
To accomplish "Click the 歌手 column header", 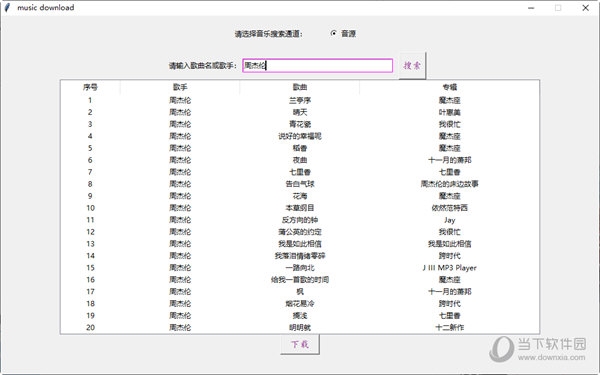I will coord(180,87).
